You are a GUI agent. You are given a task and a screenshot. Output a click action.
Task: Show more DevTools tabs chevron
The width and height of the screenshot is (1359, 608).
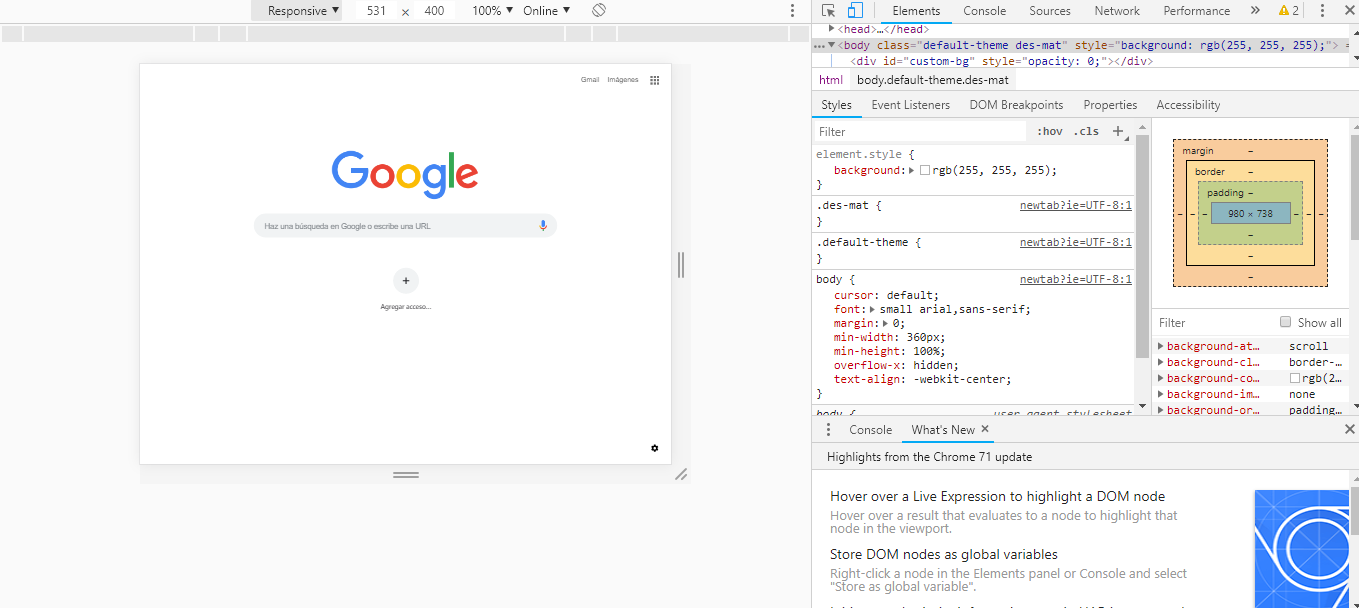pos(1255,11)
